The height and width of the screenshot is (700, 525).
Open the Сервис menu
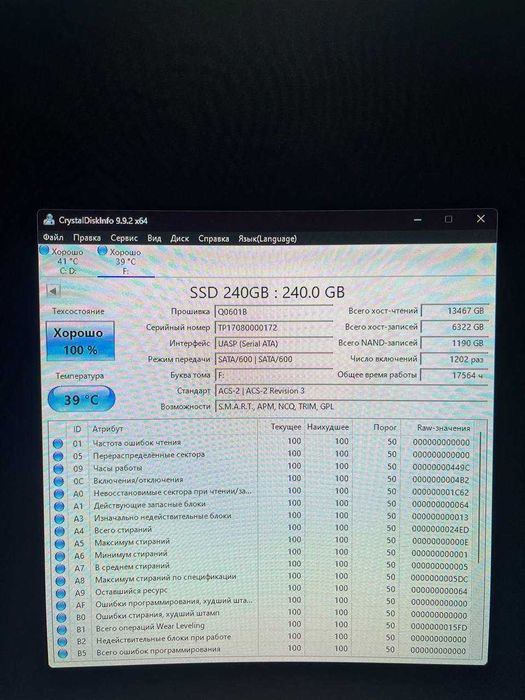coord(124,238)
